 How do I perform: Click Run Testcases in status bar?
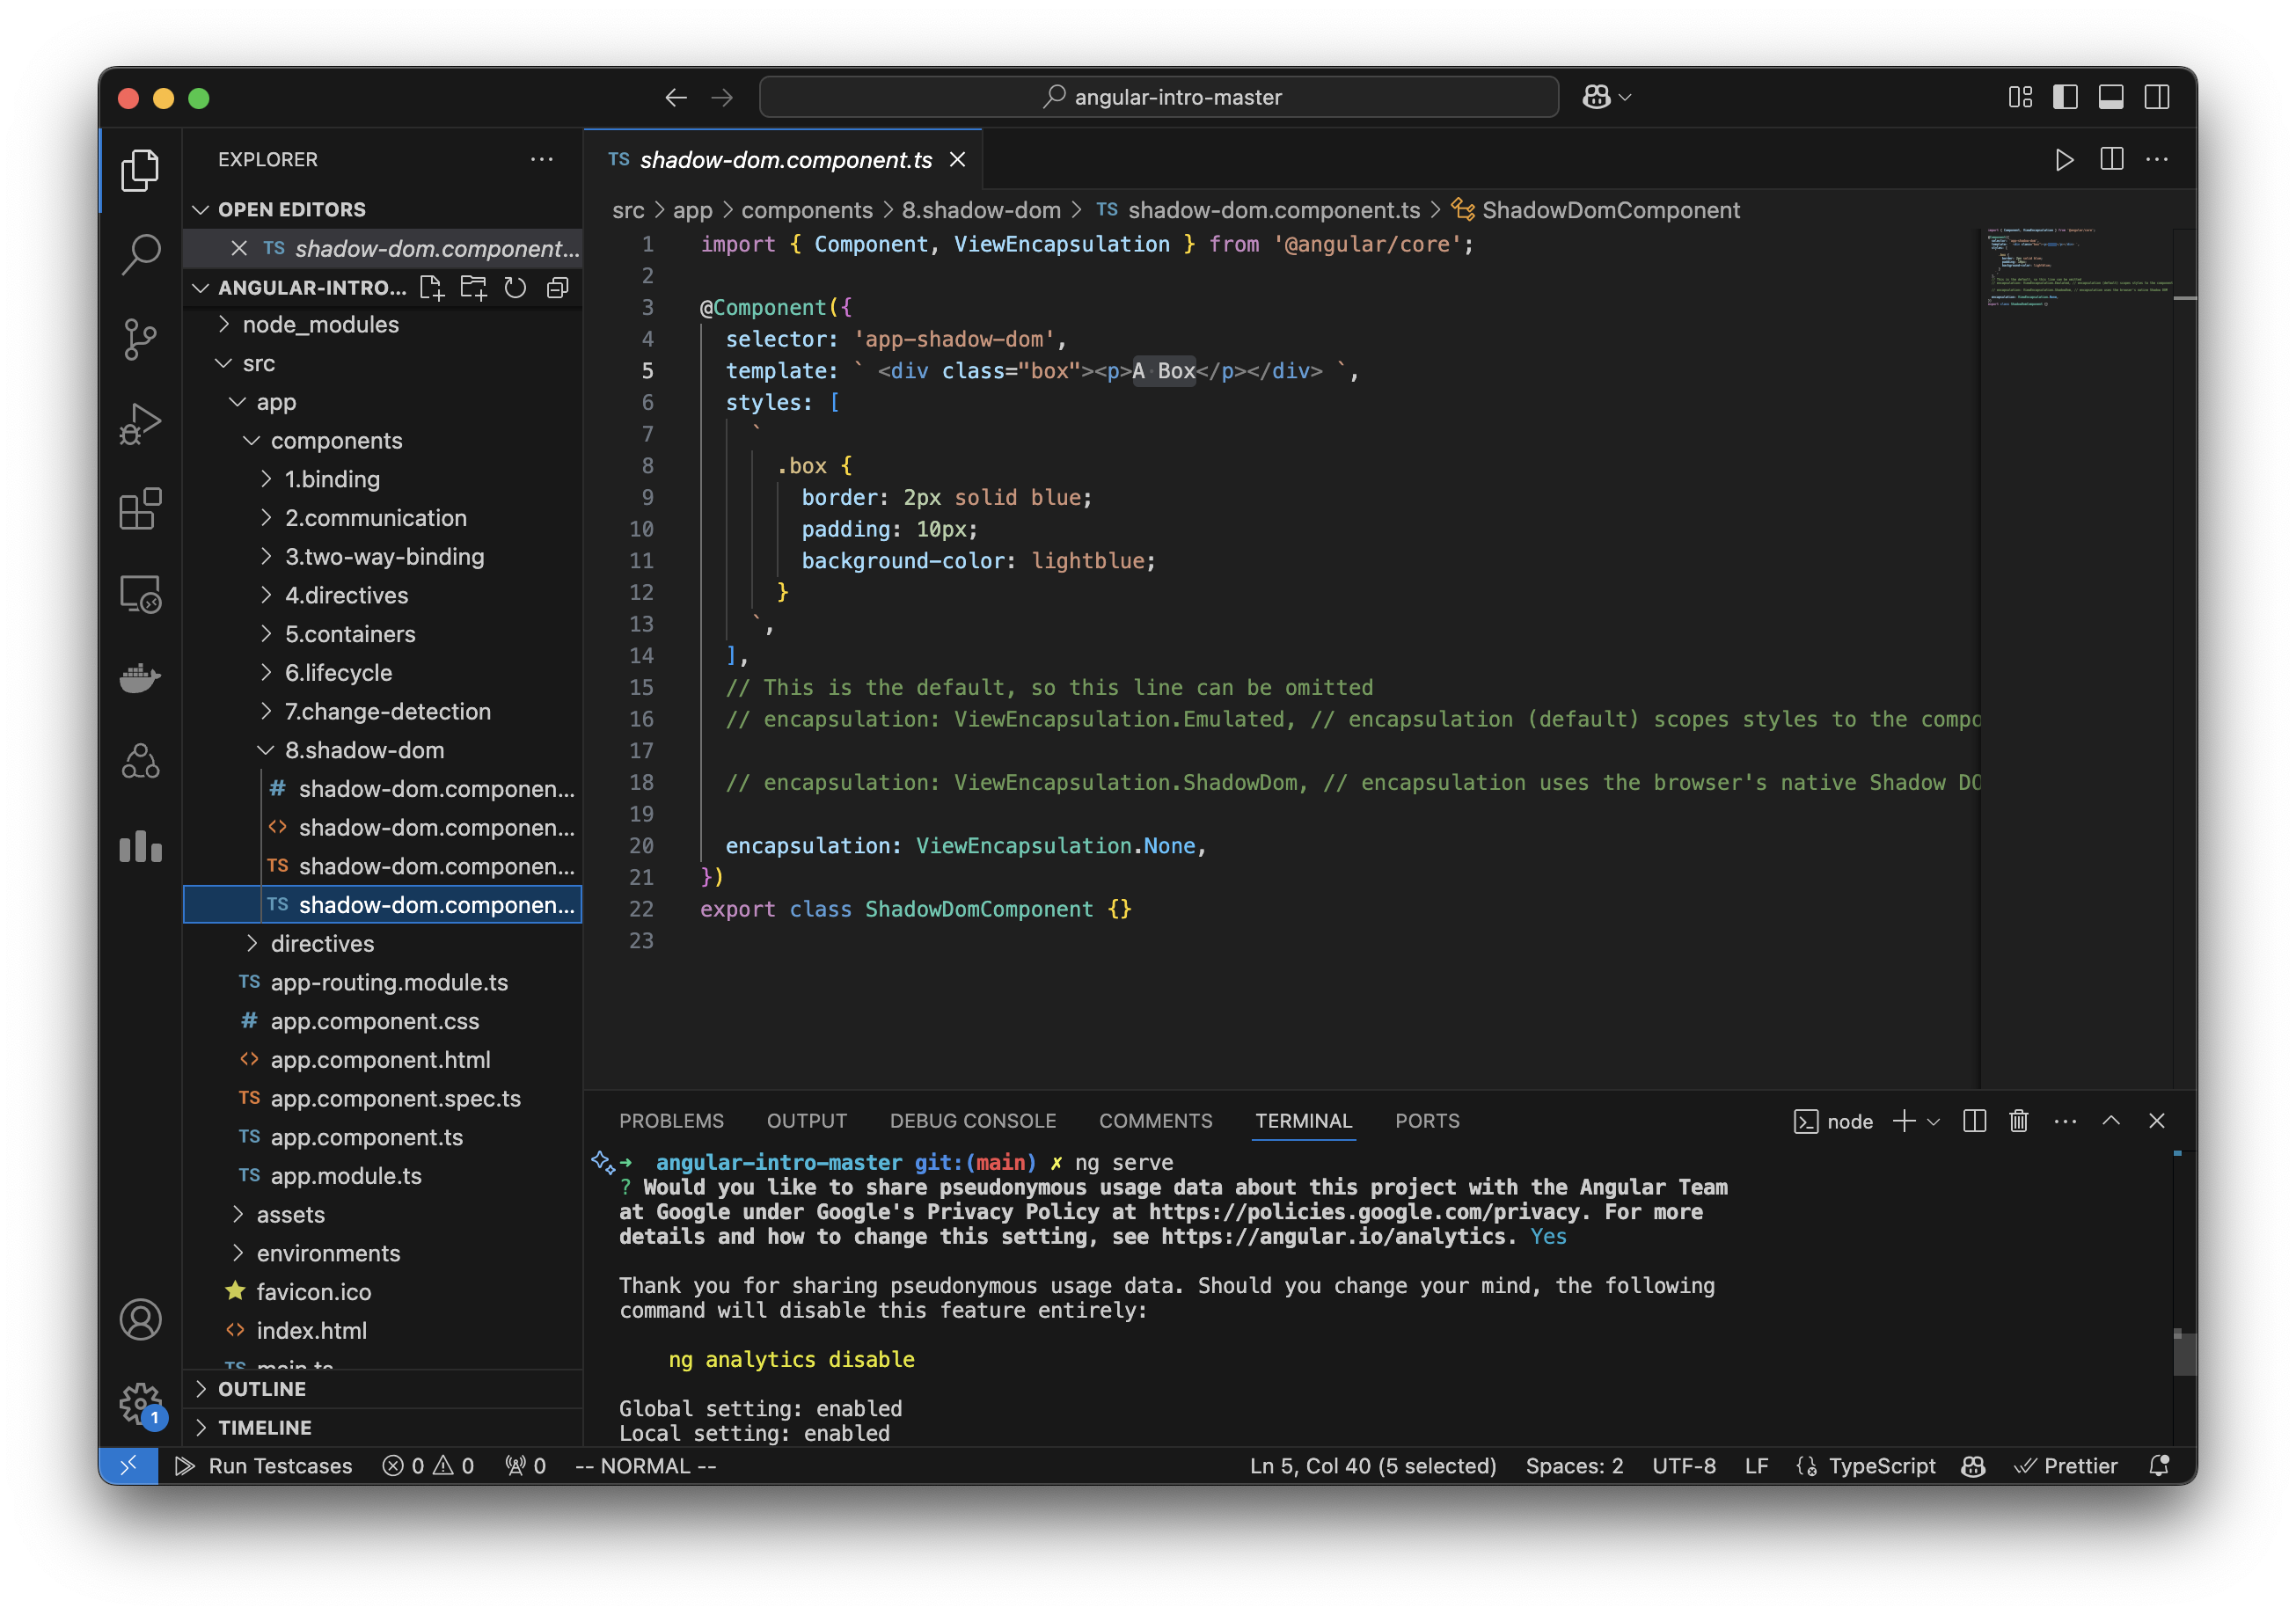(264, 1466)
